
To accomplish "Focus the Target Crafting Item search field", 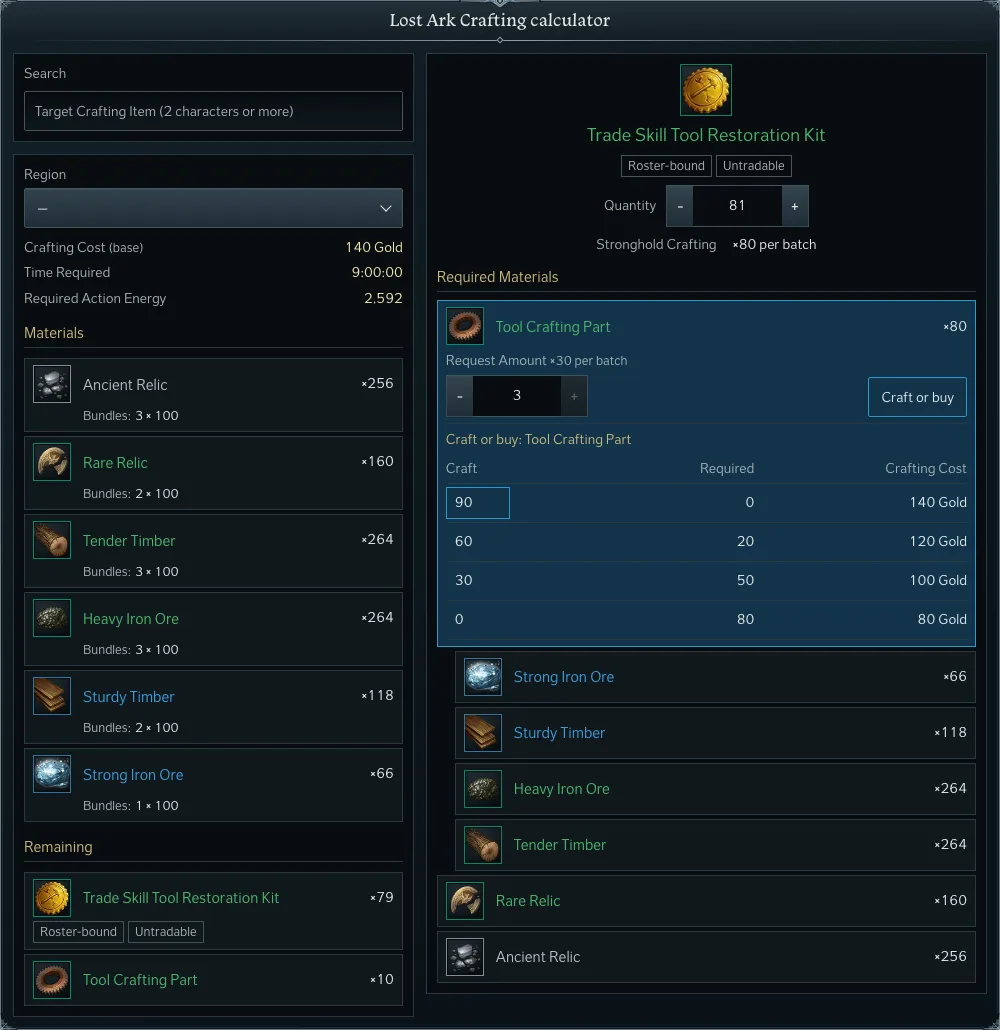I will [214, 111].
